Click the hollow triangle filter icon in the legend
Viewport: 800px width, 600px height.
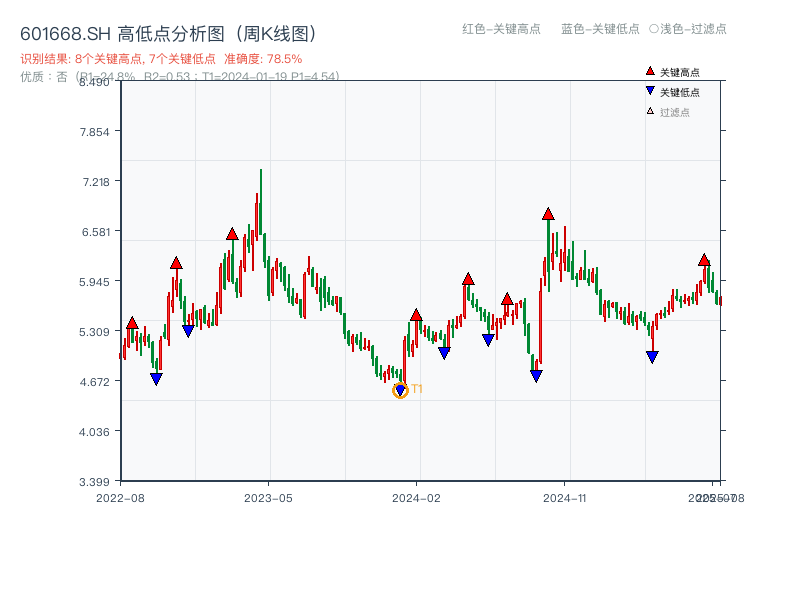(650, 111)
